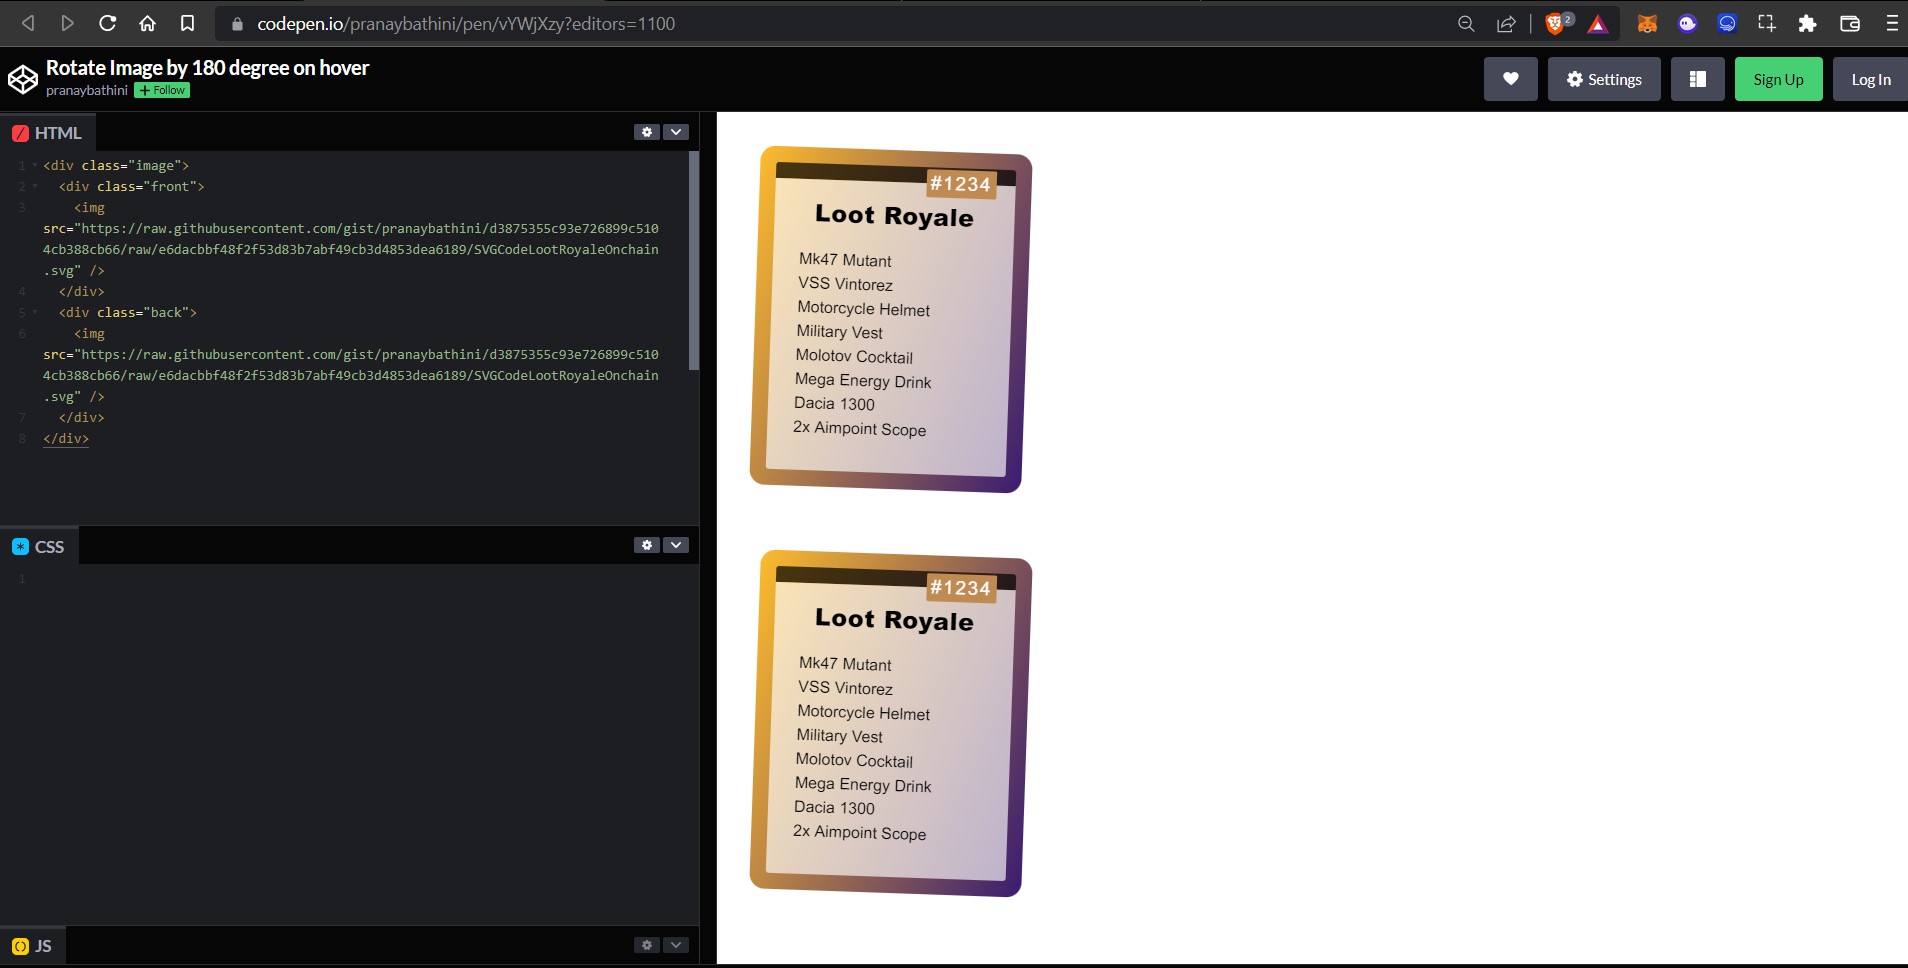Screen dimensions: 1908x968
Task: Open the browser home page
Action: click(147, 23)
